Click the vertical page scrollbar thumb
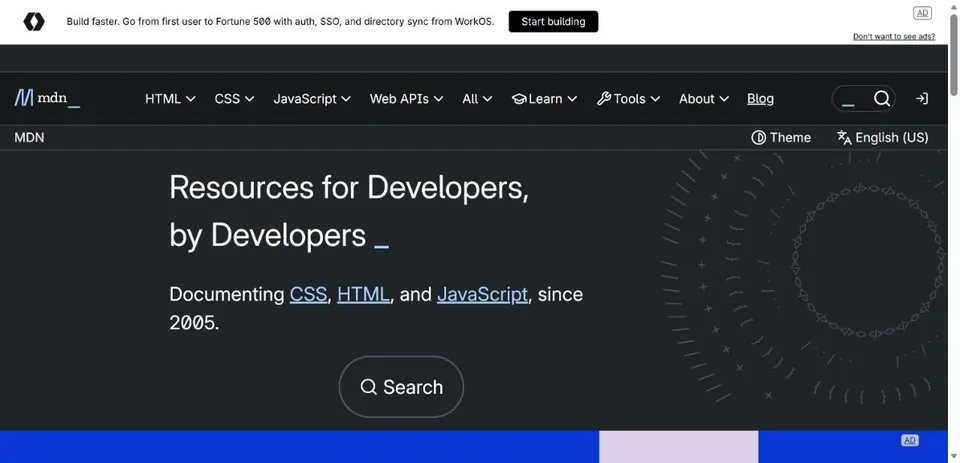Viewport: 960px width, 463px height. tap(954, 55)
